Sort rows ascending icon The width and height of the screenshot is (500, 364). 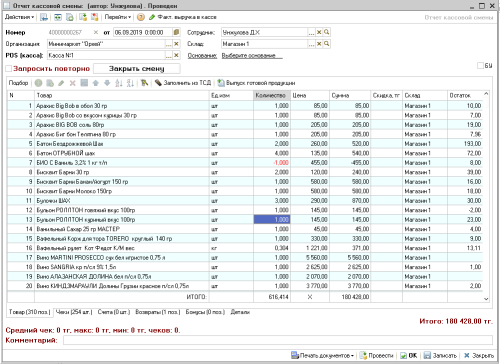[119, 83]
